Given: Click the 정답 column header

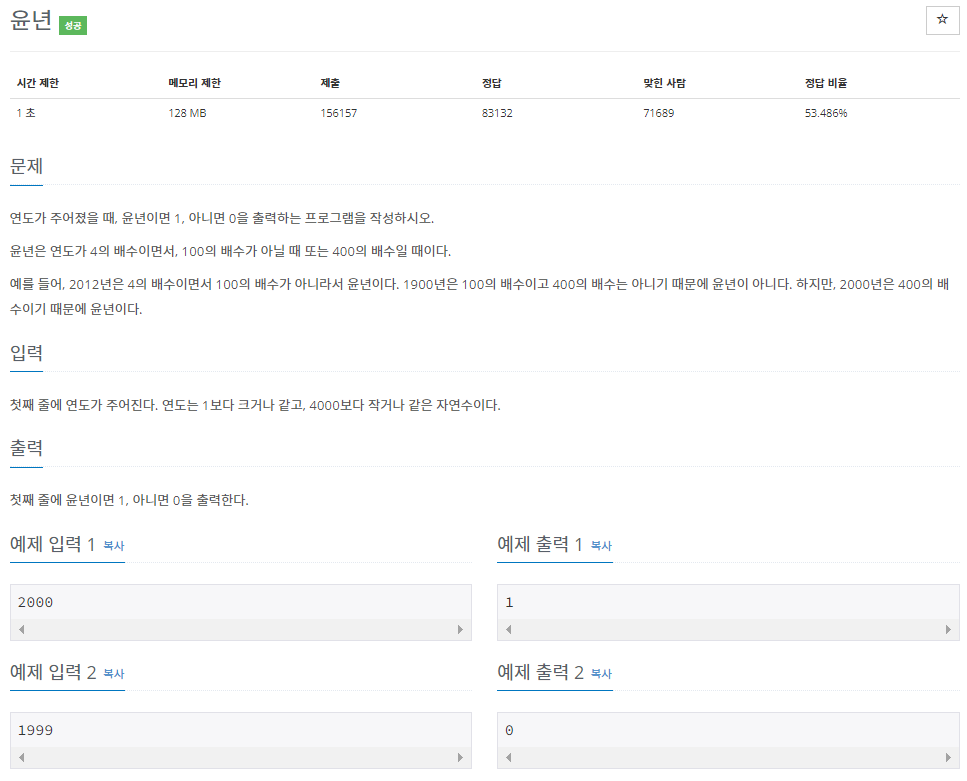Looking at the screenshot, I should tap(492, 83).
